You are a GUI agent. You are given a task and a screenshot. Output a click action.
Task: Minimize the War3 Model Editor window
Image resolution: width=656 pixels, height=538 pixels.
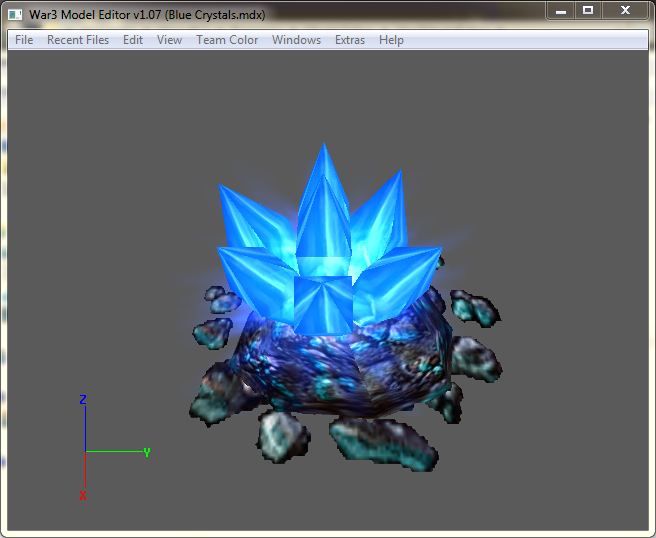click(x=561, y=10)
